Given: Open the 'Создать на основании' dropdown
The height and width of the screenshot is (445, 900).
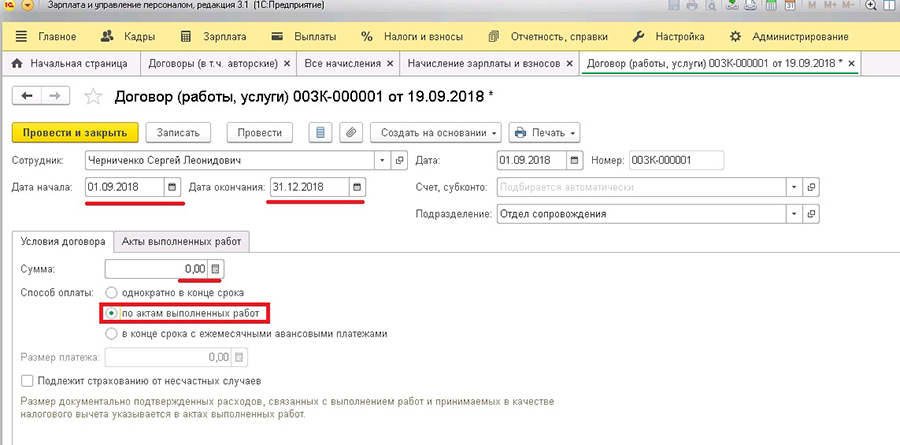Looking at the screenshot, I should point(435,133).
